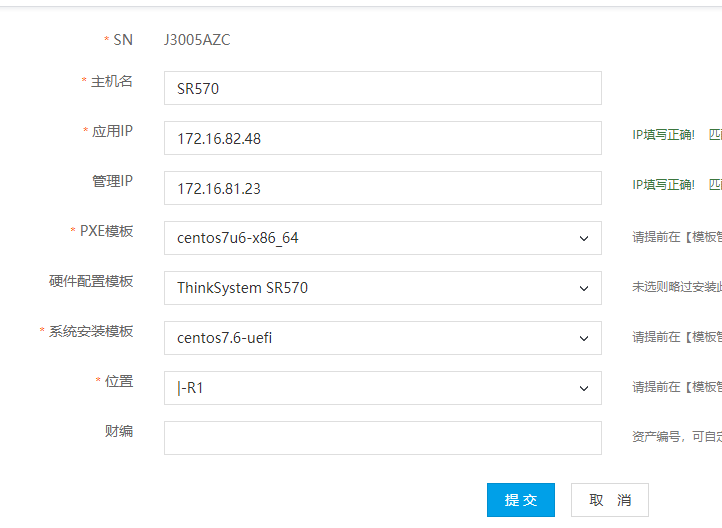Screen dimensions: 722x528
Task: Click the 应用IP field with 172.16.82.48
Action: 383,138
